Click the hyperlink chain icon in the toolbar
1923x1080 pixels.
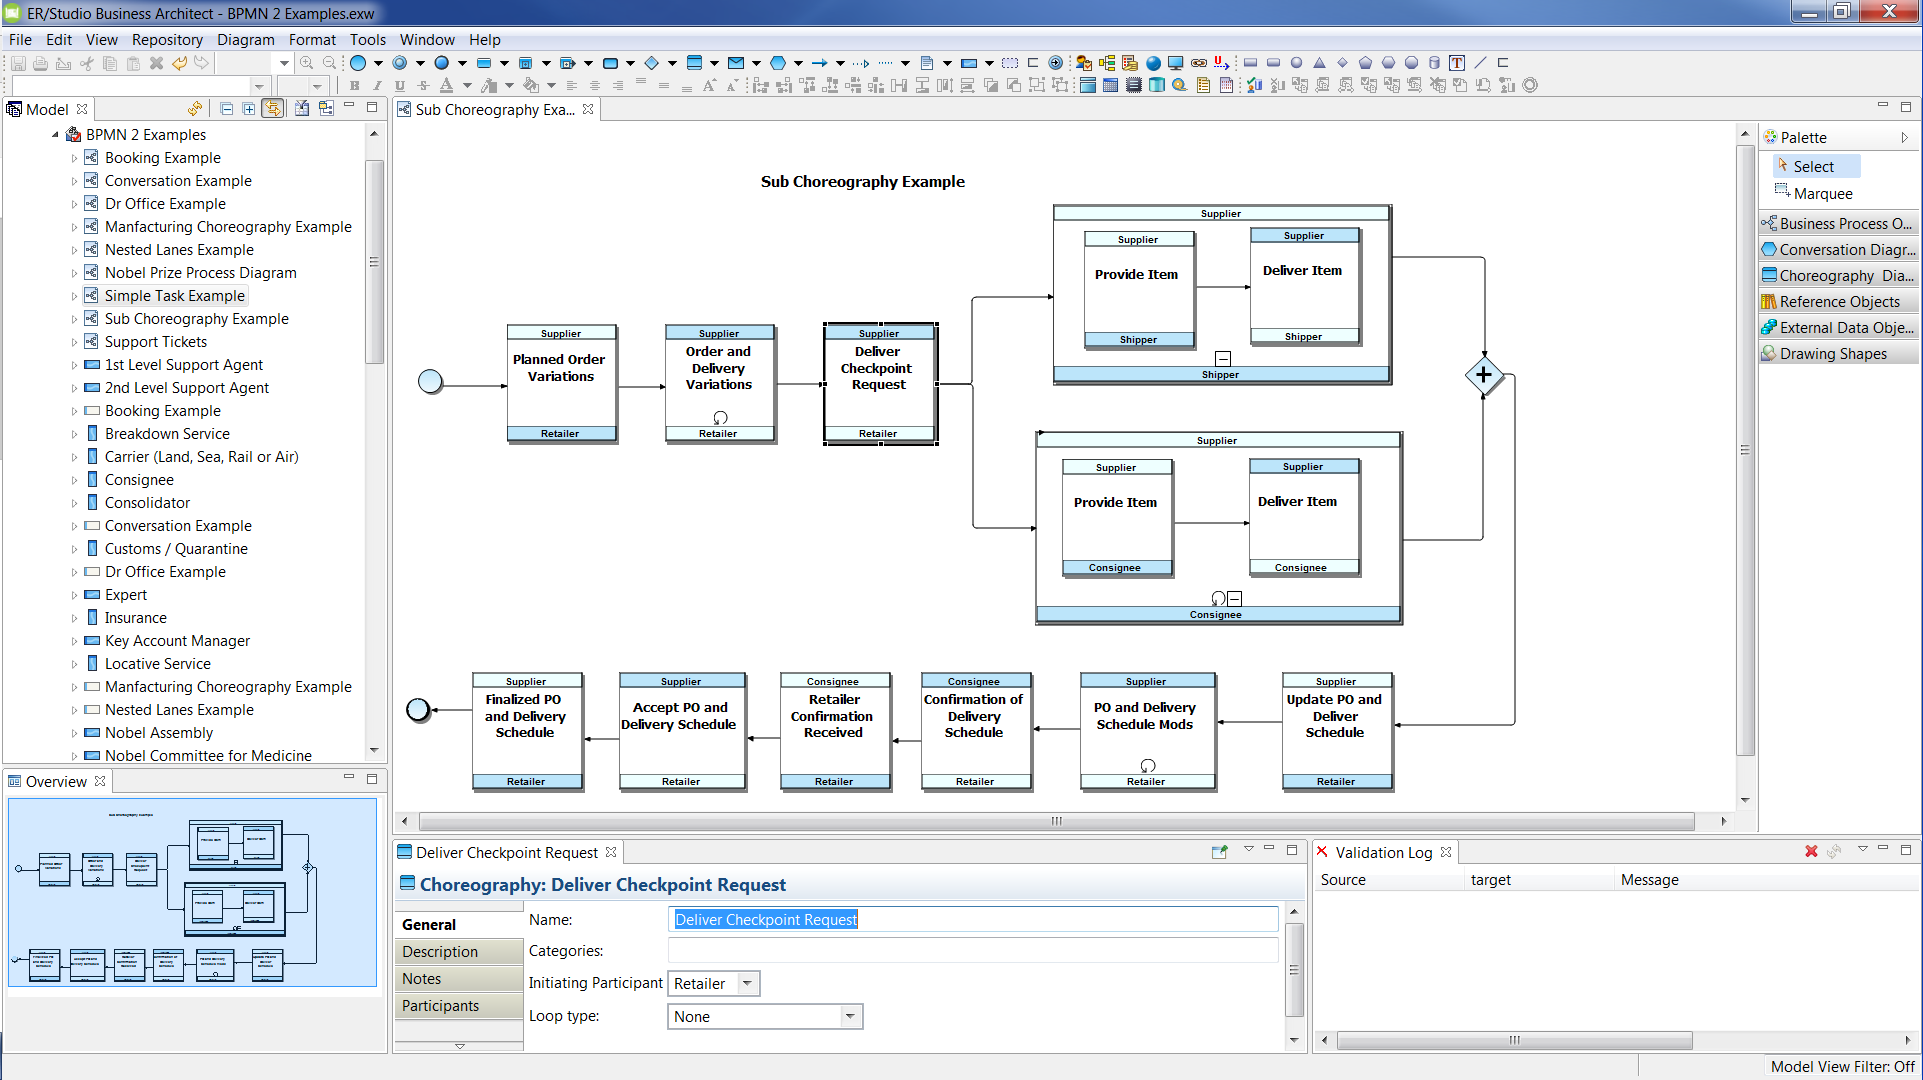(x=1198, y=62)
